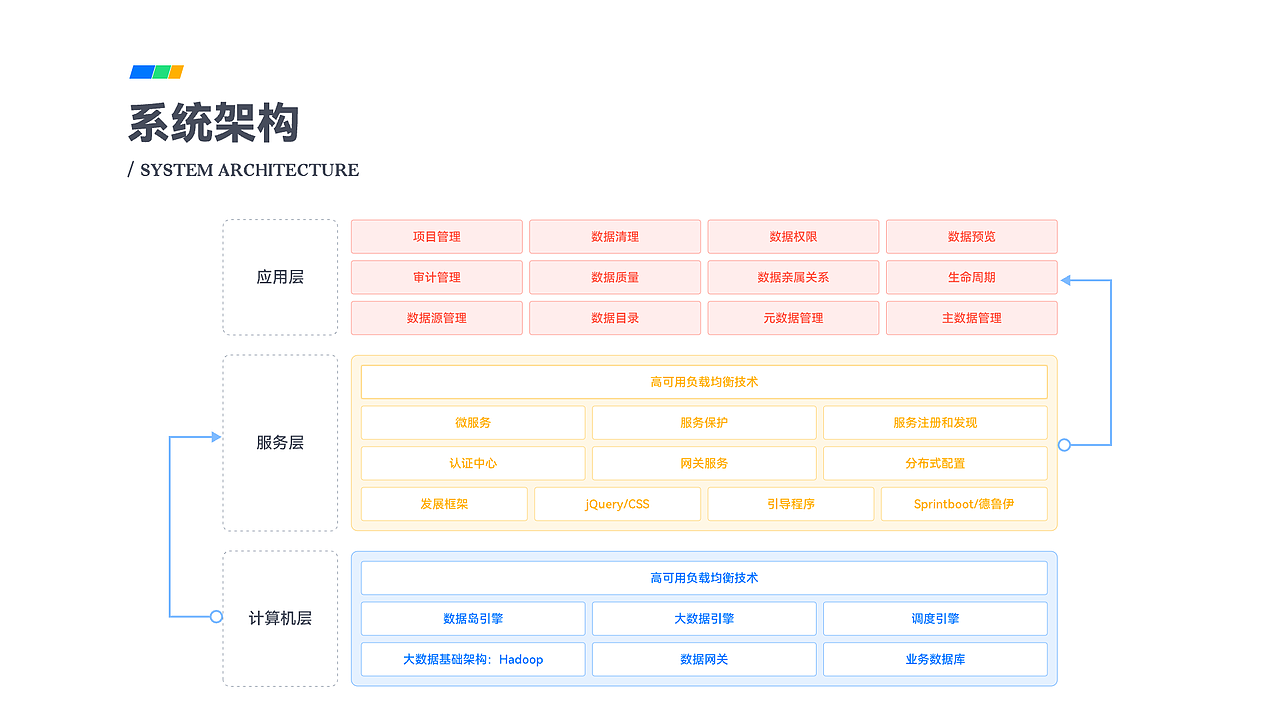The width and height of the screenshot is (1280, 720).
Task: Click the 项目管理 box
Action: 437,237
